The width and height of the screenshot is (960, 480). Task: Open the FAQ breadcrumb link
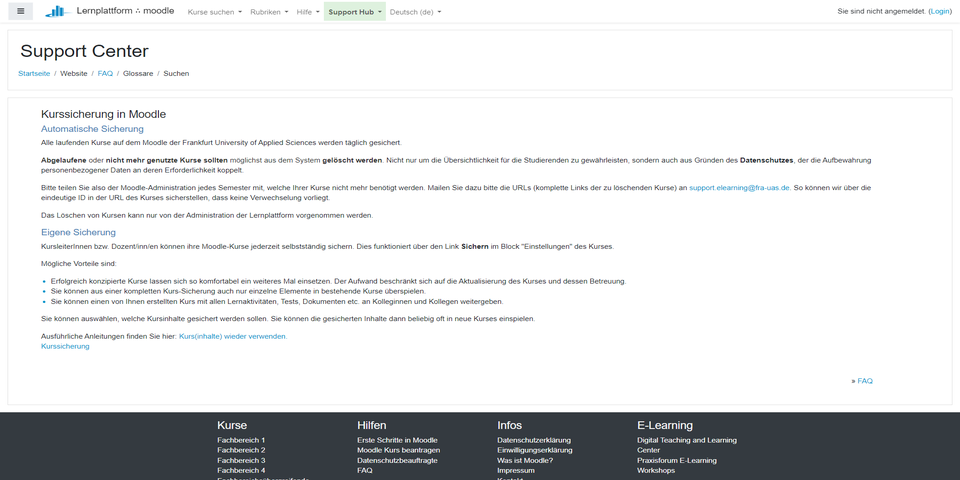(x=105, y=73)
